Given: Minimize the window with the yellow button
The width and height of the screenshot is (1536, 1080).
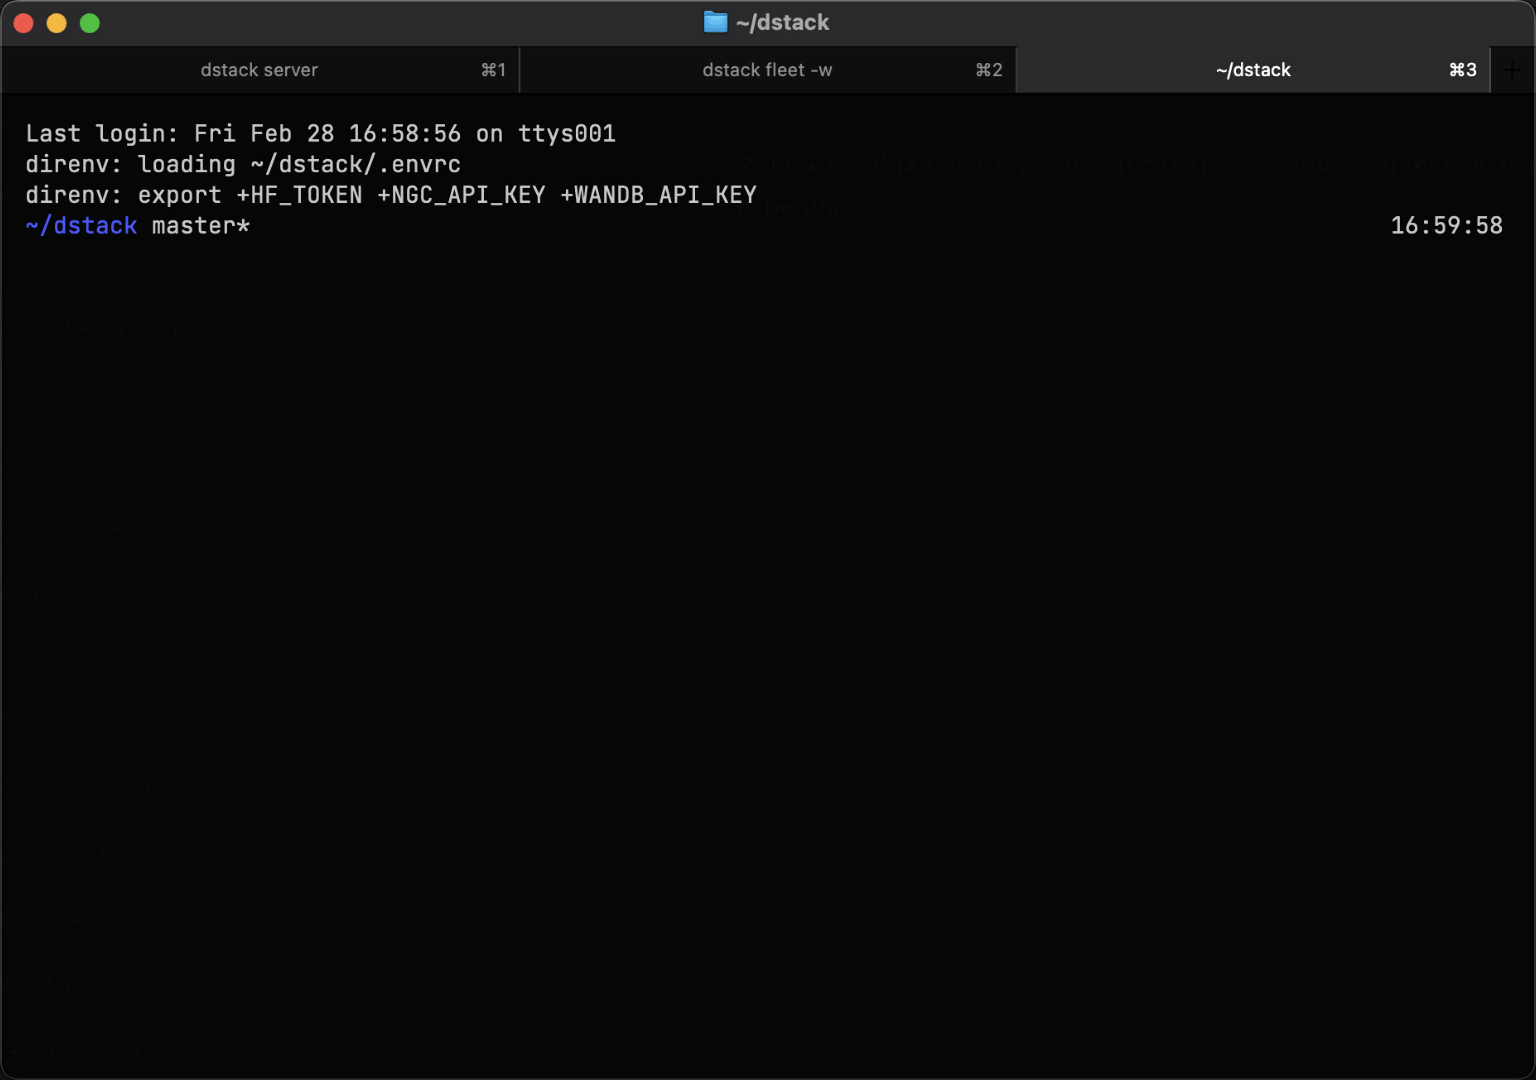Looking at the screenshot, I should [57, 23].
